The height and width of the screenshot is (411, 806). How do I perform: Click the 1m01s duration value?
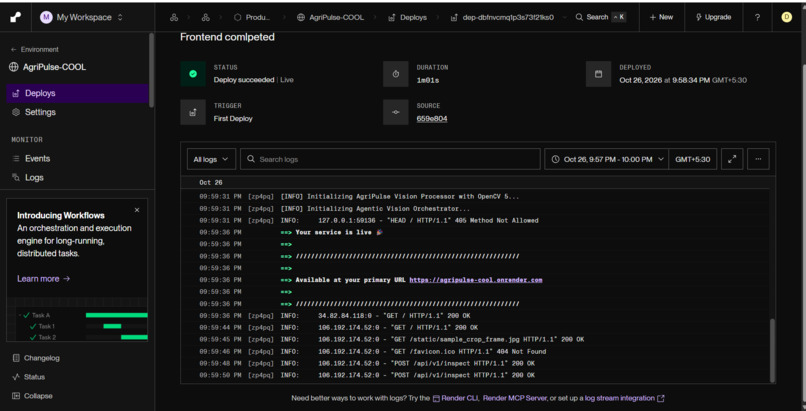pyautogui.click(x=428, y=80)
